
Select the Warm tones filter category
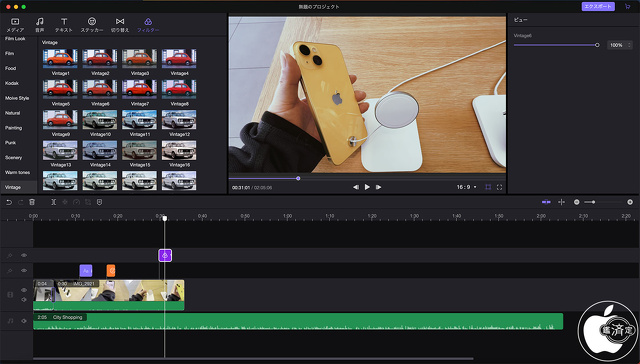pos(17,173)
